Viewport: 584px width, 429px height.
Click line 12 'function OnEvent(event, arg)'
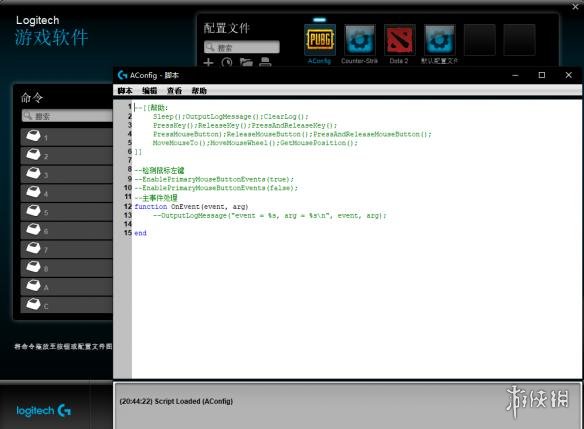pyautogui.click(x=191, y=206)
